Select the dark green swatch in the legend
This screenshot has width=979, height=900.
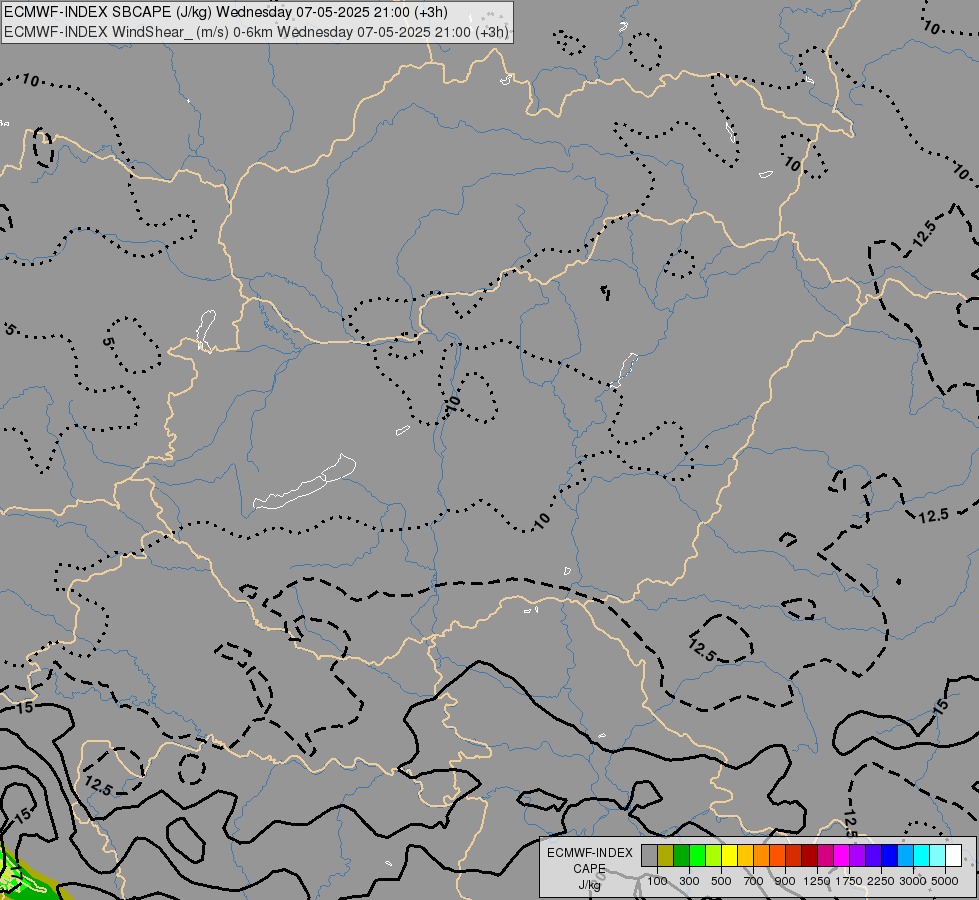click(681, 855)
